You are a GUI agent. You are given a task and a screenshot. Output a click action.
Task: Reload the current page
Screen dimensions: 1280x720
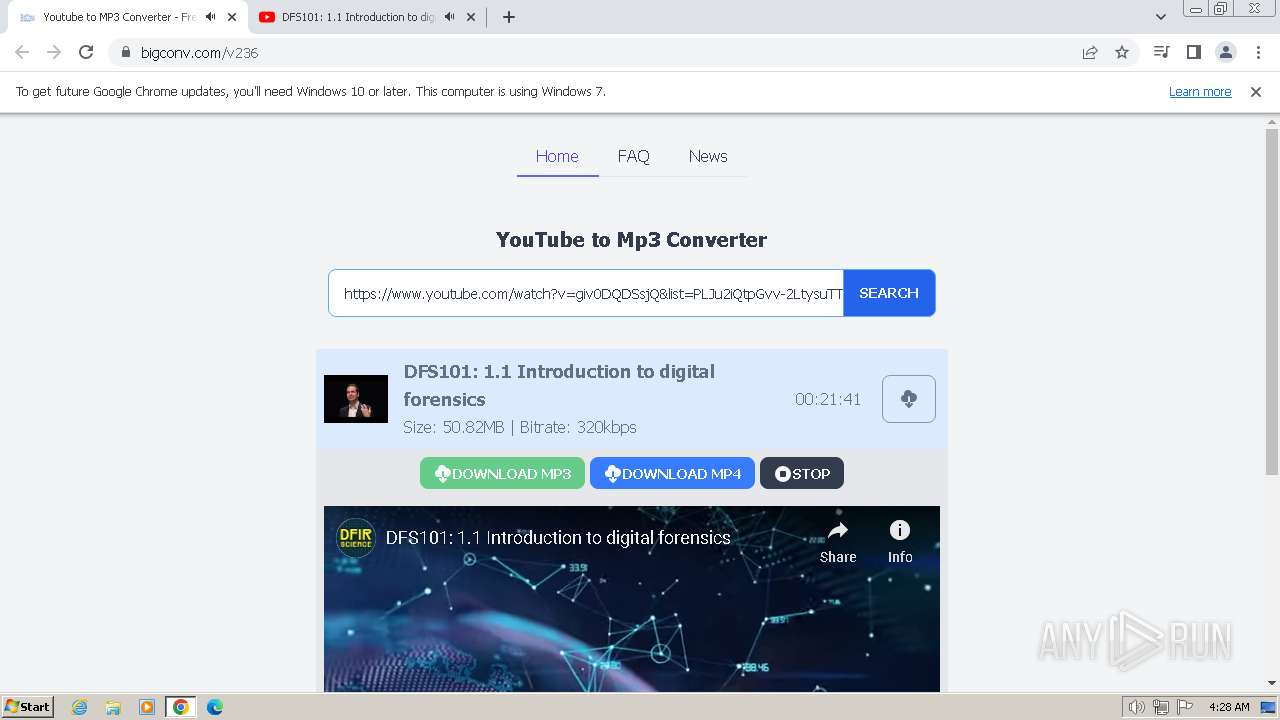pyautogui.click(x=86, y=52)
